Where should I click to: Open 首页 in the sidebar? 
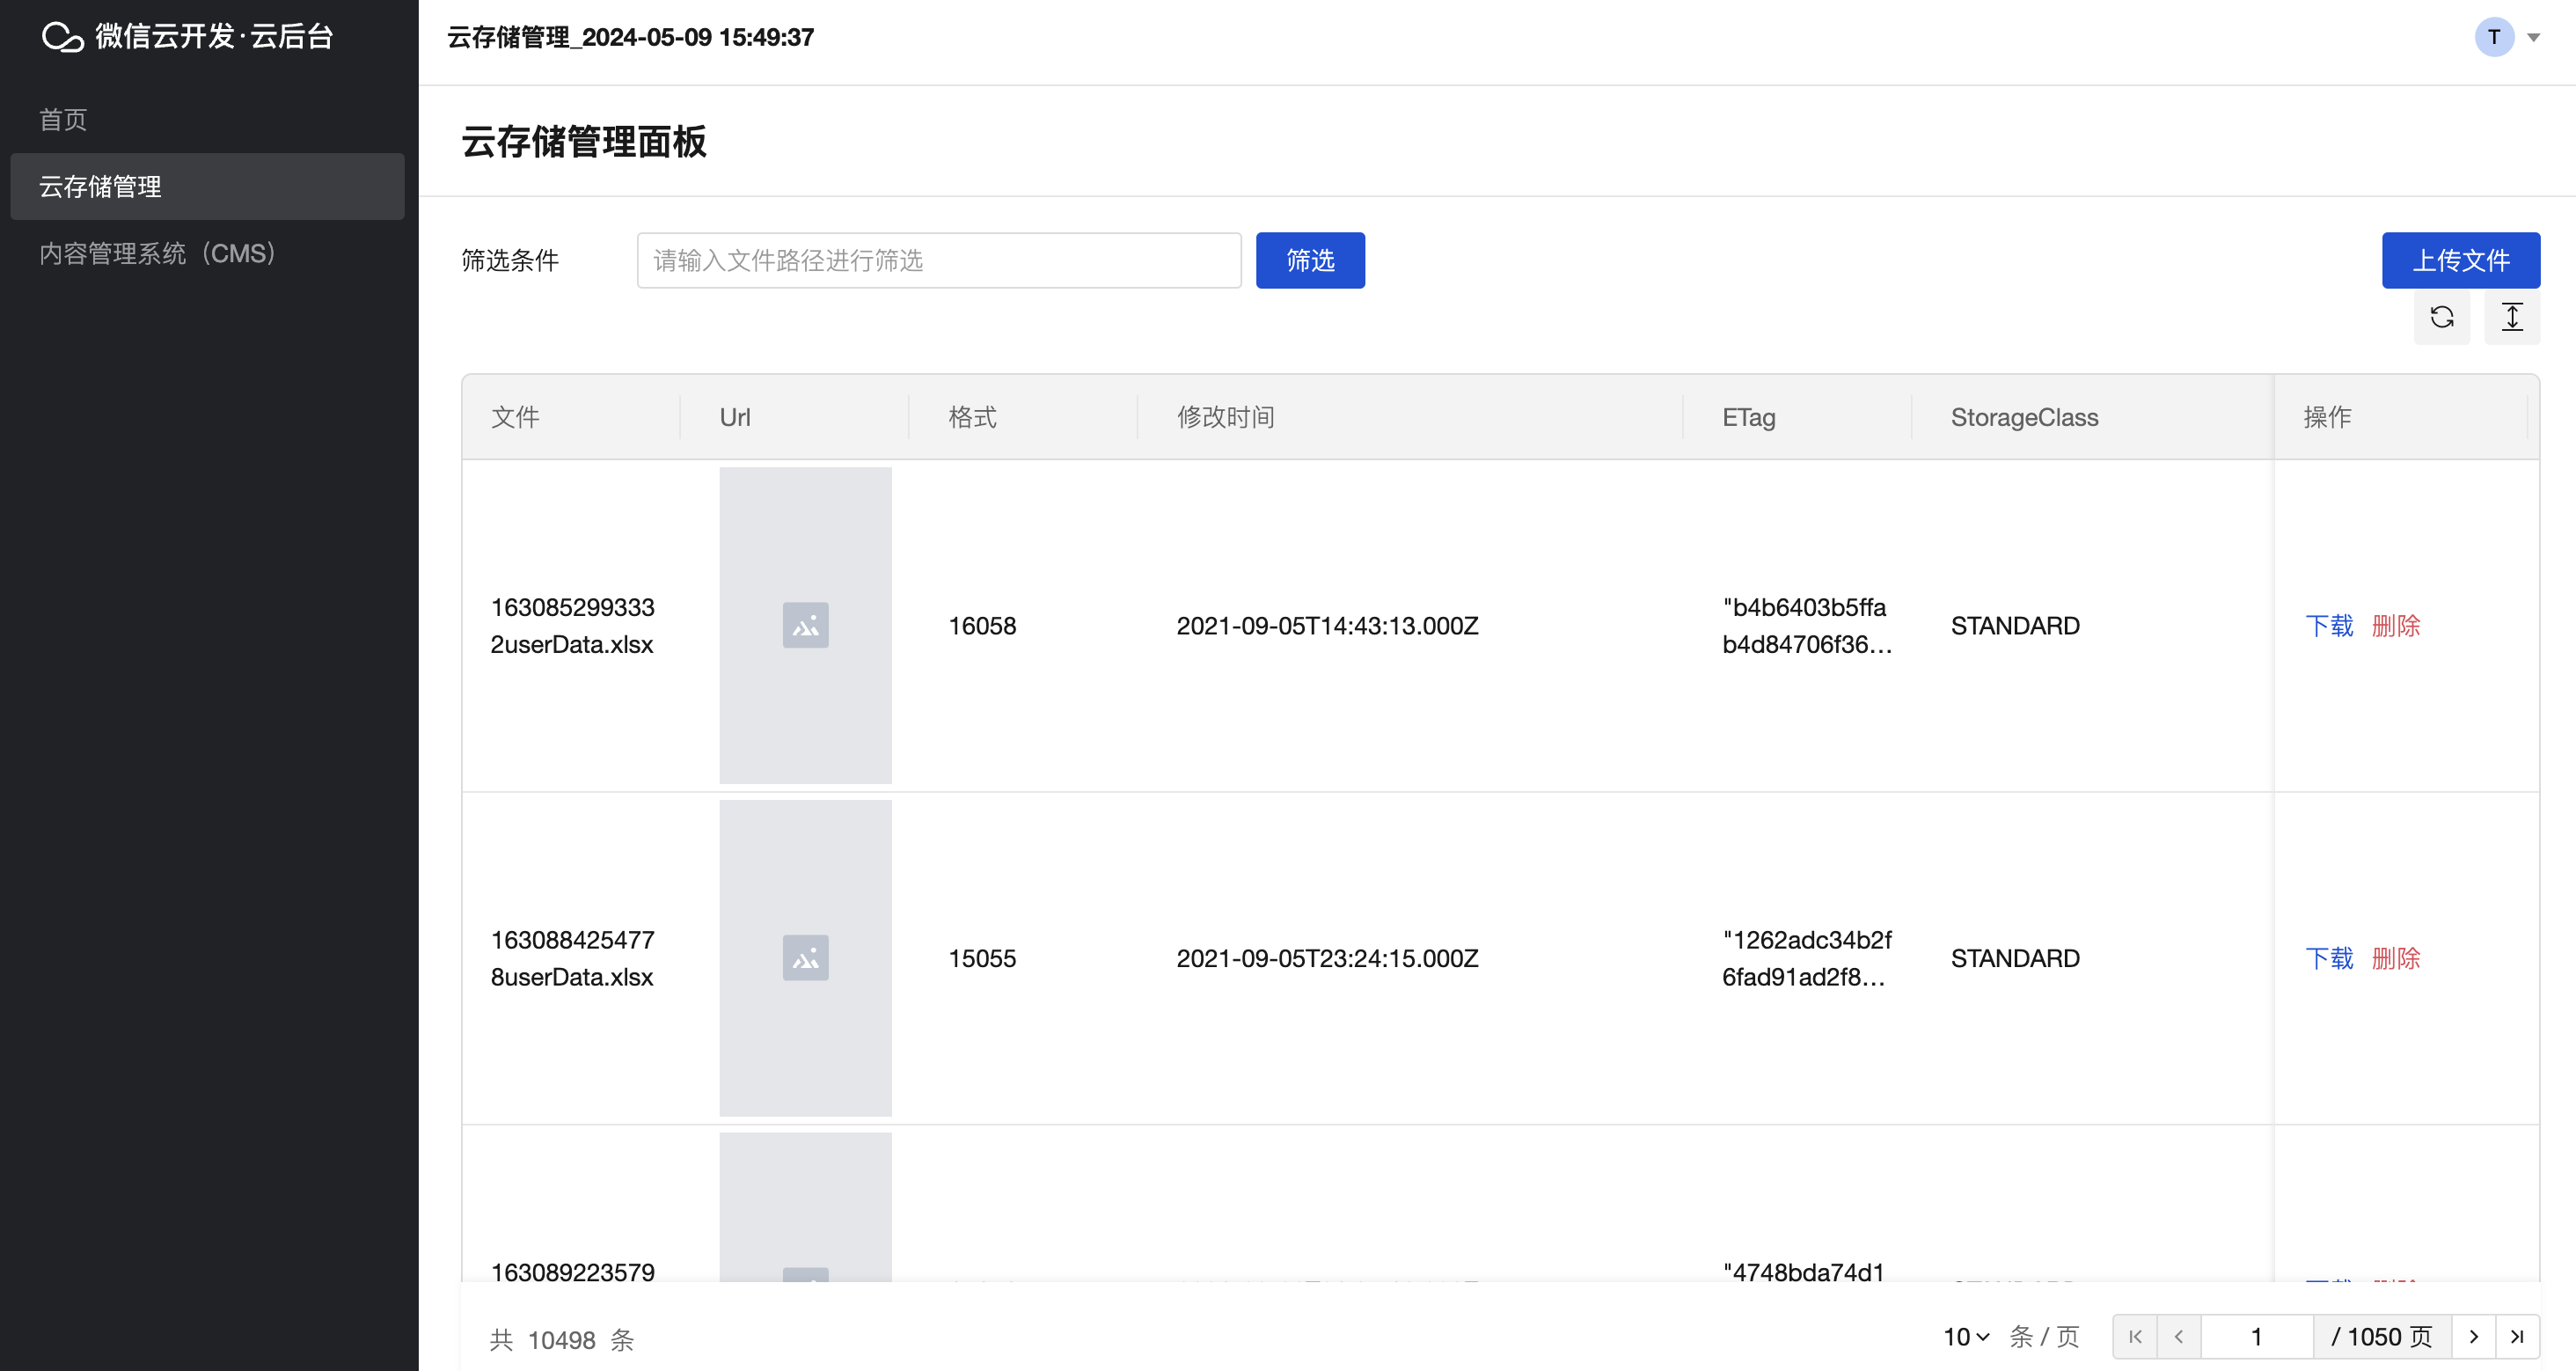pyautogui.click(x=63, y=120)
